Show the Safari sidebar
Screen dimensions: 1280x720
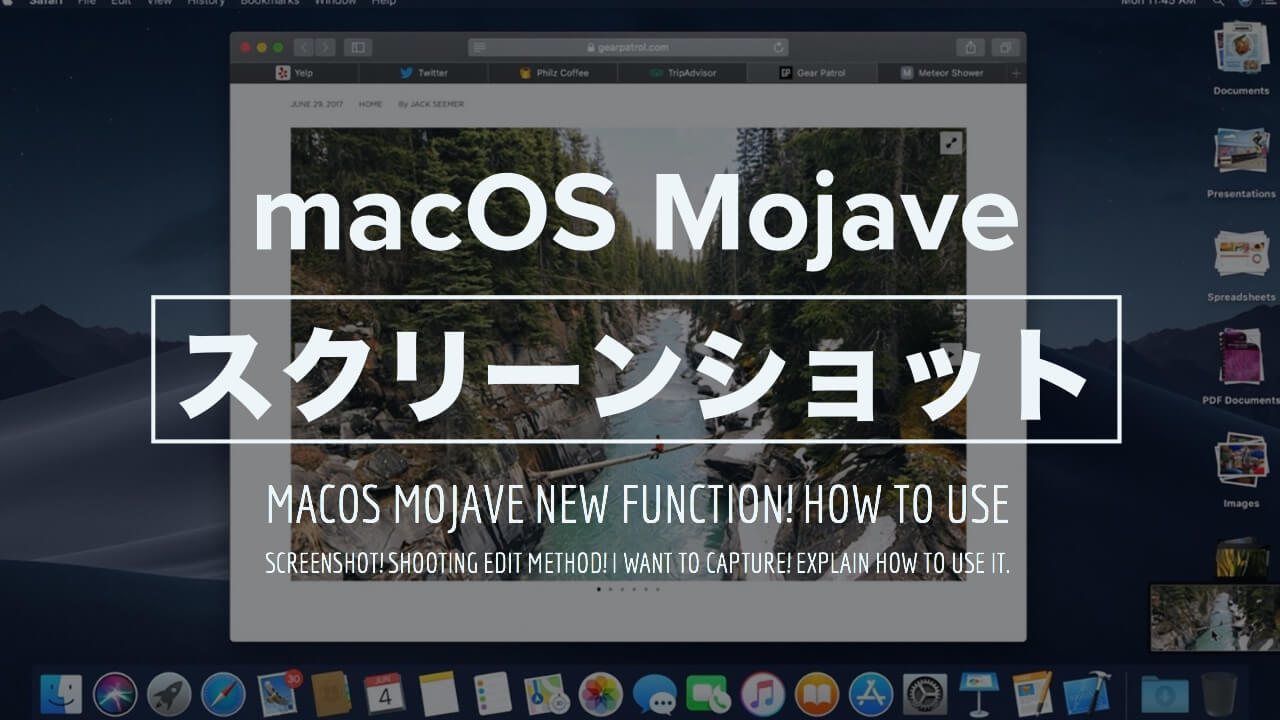(x=358, y=47)
